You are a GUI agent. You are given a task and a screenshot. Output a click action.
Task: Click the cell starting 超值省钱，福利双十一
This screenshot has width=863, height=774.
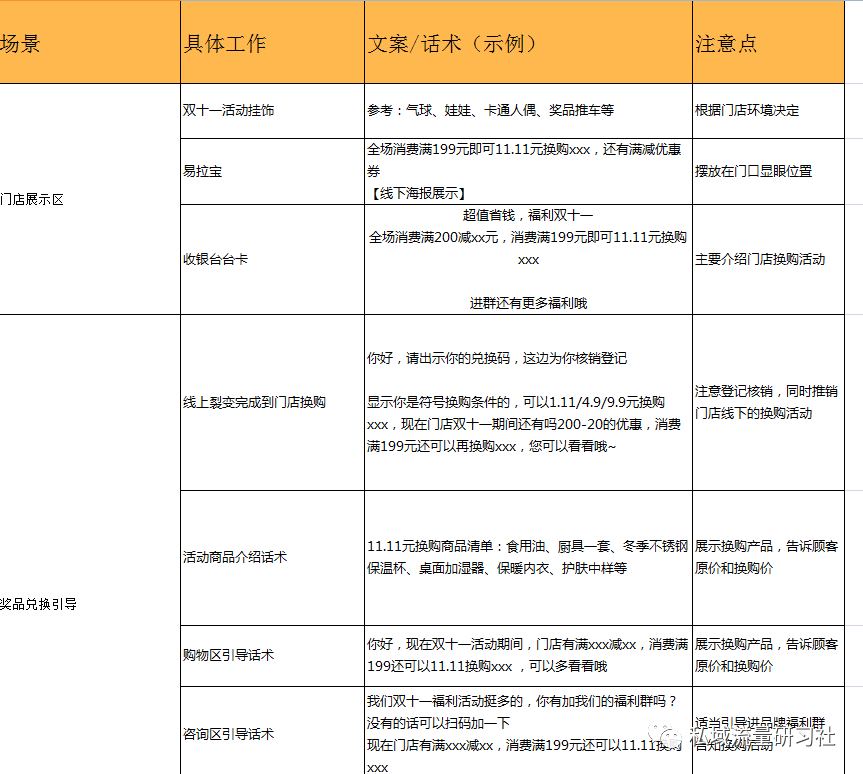528,259
